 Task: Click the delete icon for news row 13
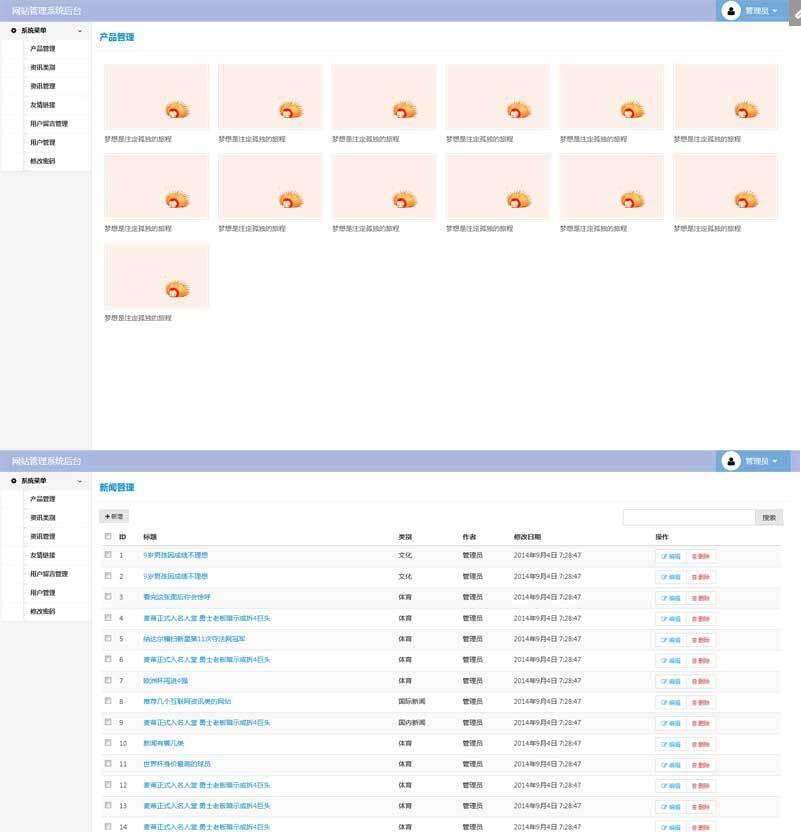pyautogui.click(x=694, y=807)
